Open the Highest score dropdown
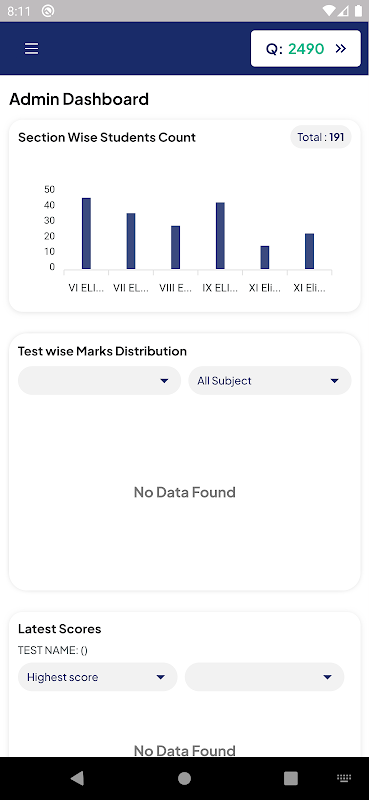Viewport: 369px width, 800px height. click(97, 677)
